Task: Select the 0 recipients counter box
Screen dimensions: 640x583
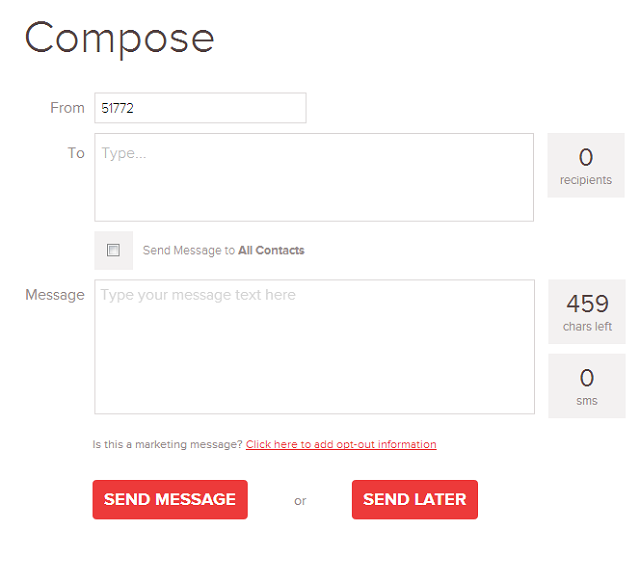Action: click(586, 165)
